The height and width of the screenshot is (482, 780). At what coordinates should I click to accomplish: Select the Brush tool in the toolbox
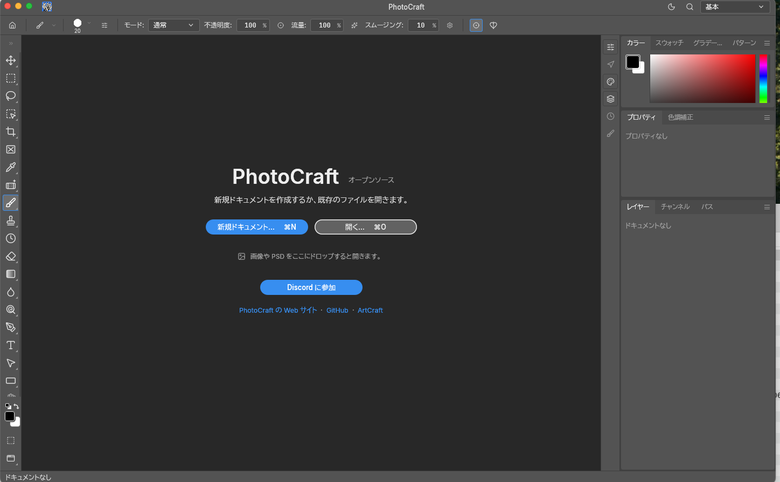point(10,203)
